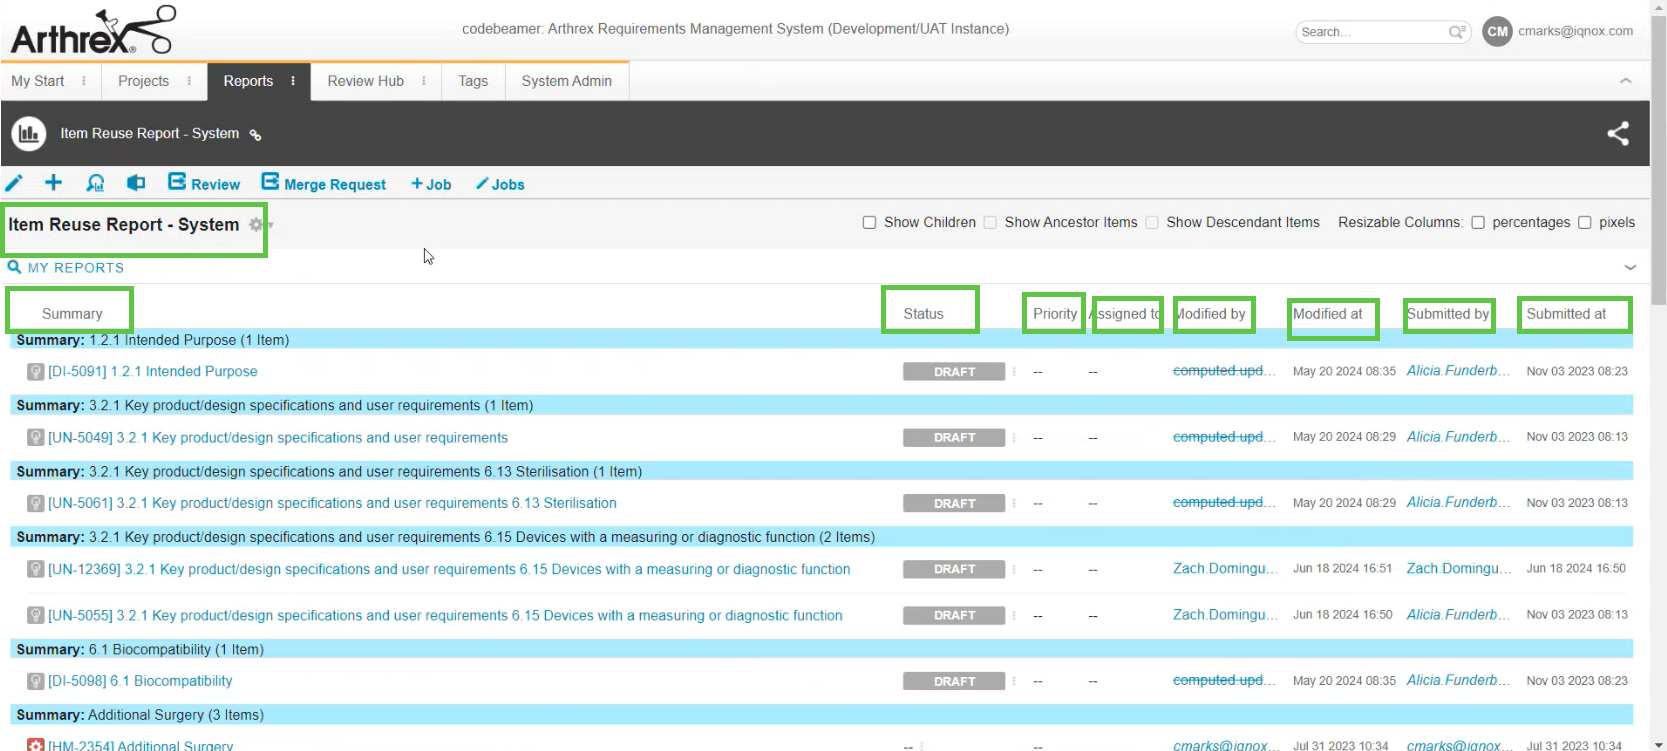Image resolution: width=1667 pixels, height=751 pixels.
Task: Tick the pixels checkbox
Action: [x=1584, y=222]
